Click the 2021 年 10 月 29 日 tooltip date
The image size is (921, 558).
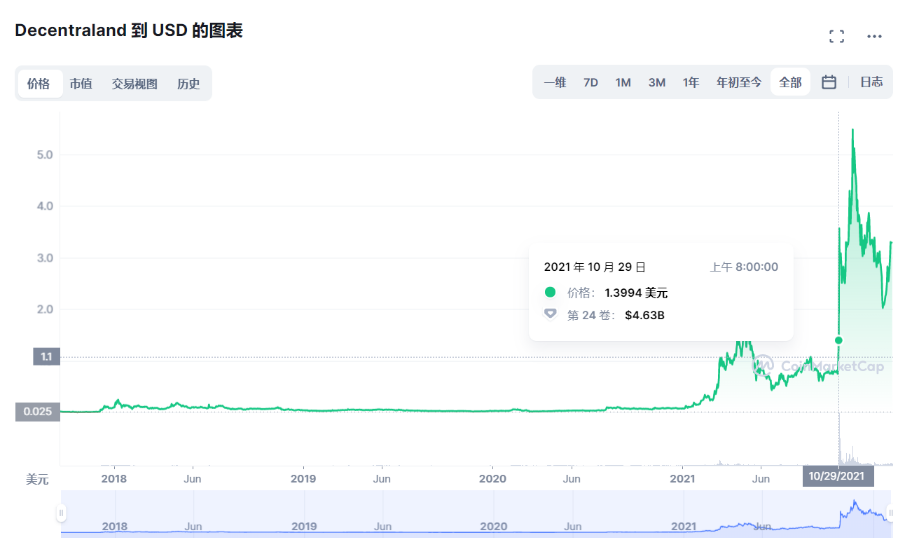[x=594, y=267]
